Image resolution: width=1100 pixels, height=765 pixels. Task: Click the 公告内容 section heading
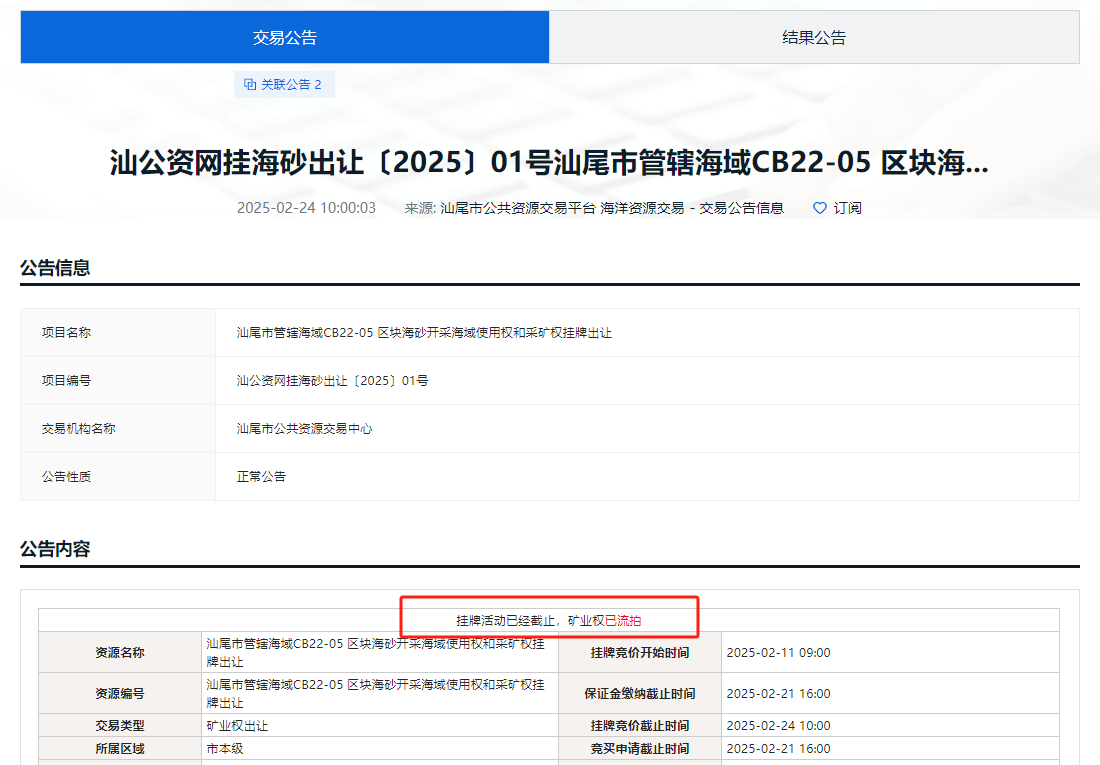(x=55, y=549)
